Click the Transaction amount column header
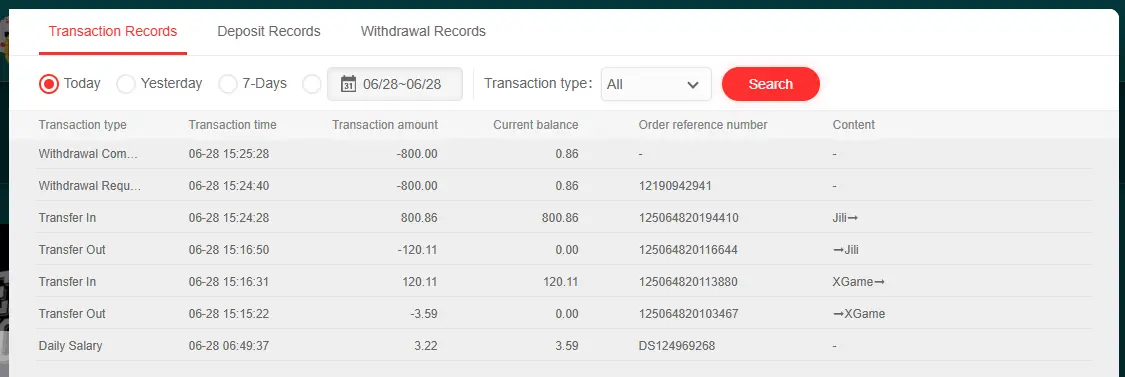1125x377 pixels. pos(385,125)
